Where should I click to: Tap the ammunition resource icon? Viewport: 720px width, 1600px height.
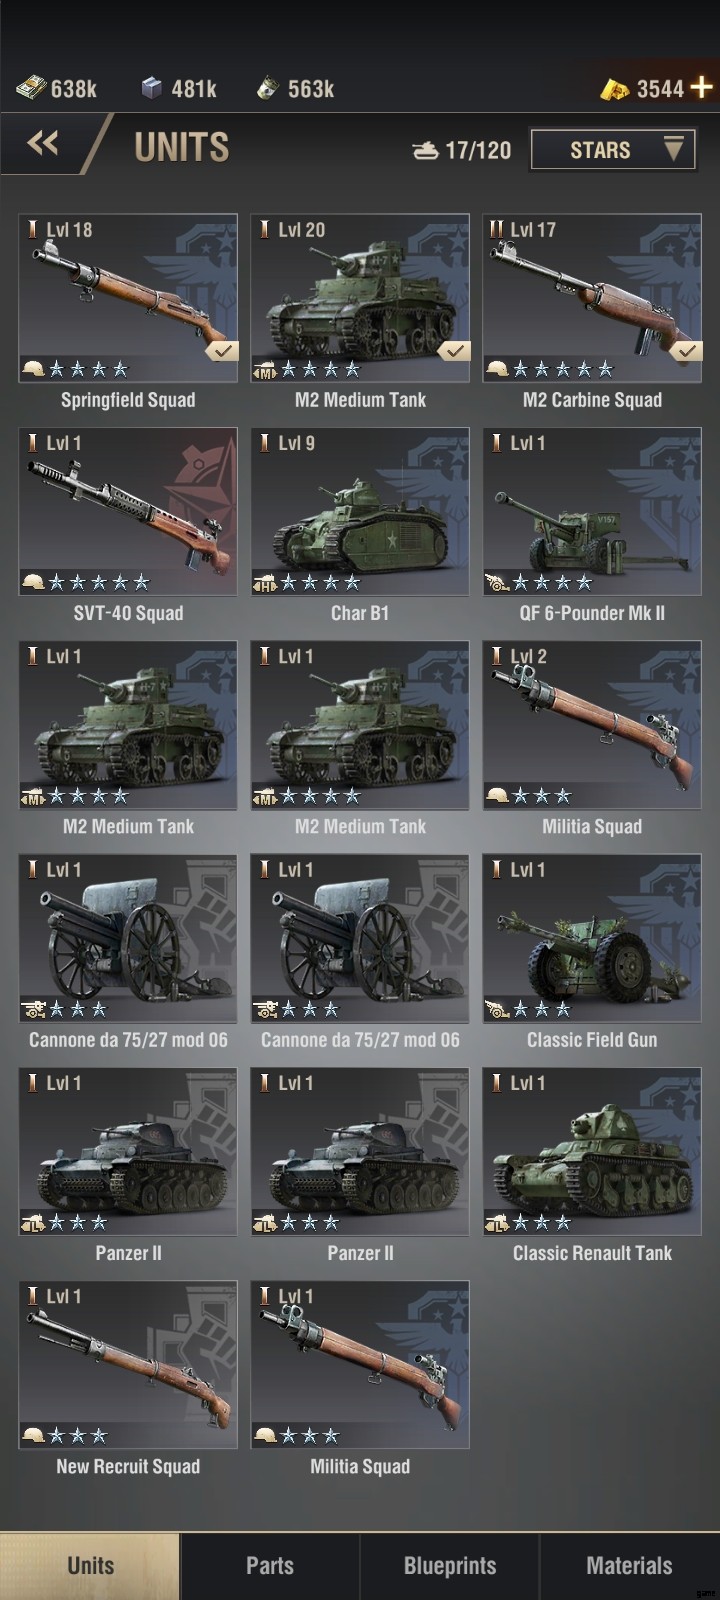point(266,89)
